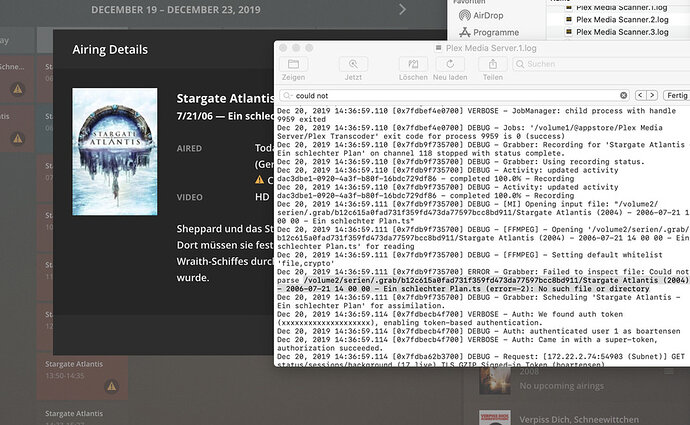Click the Löschen toolbar icon
The width and height of the screenshot is (690, 425).
coord(413,65)
